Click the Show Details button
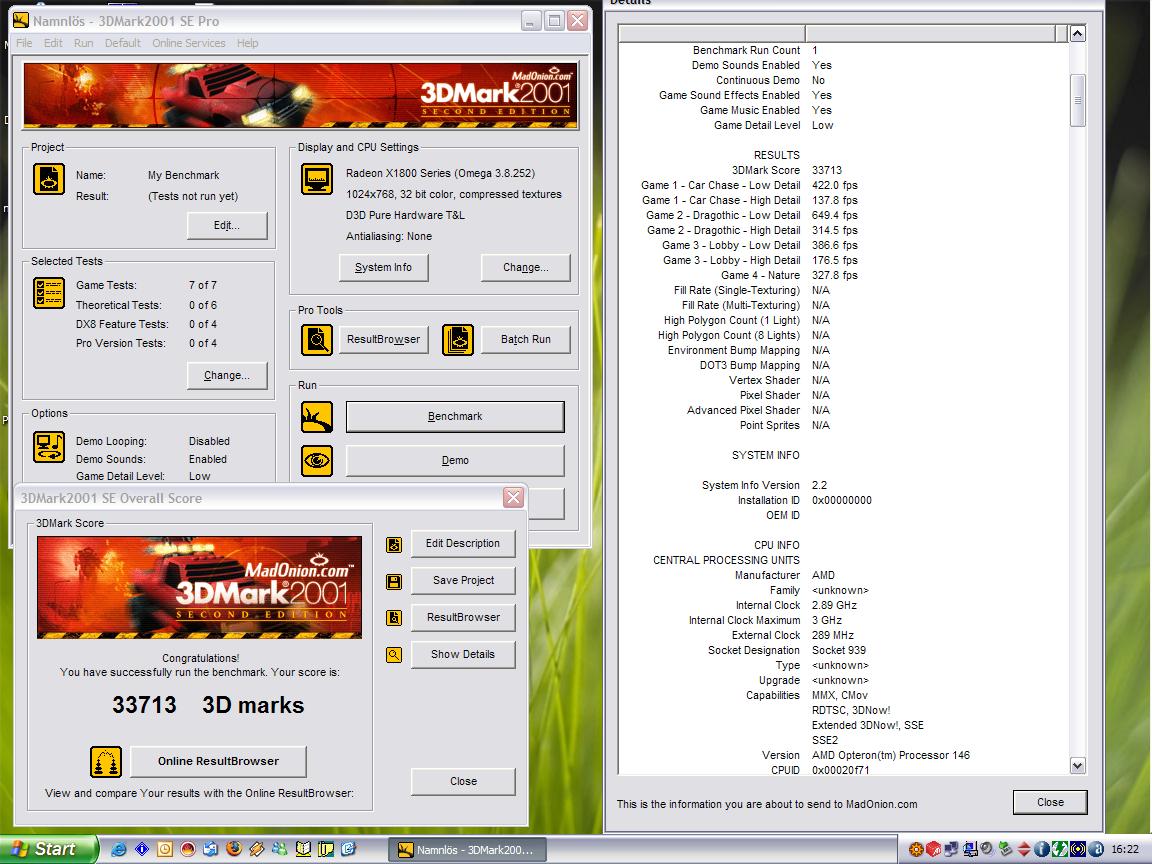The width and height of the screenshot is (1152, 864). tap(463, 655)
